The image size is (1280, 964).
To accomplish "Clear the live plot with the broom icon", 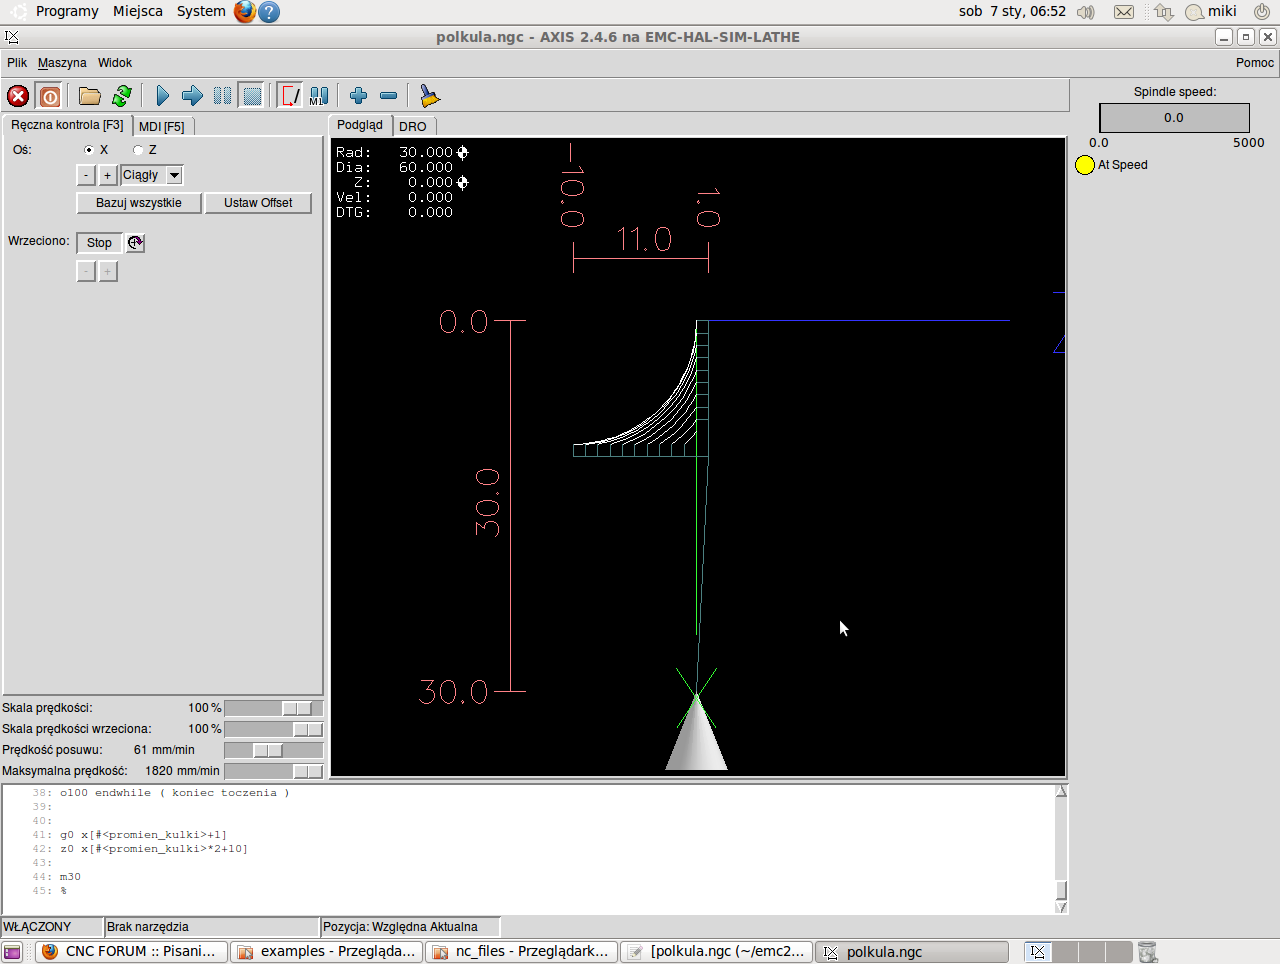I will [429, 96].
